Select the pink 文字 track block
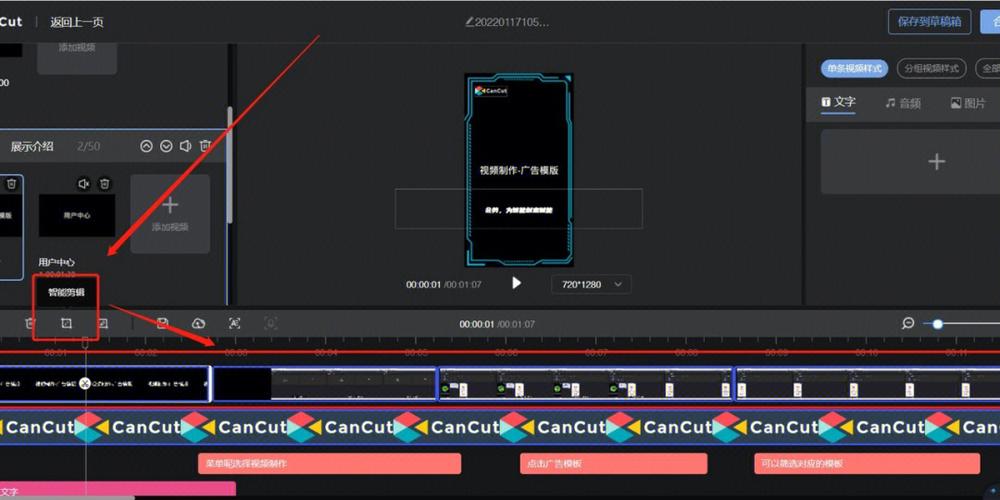1000x500 pixels. click(x=118, y=490)
